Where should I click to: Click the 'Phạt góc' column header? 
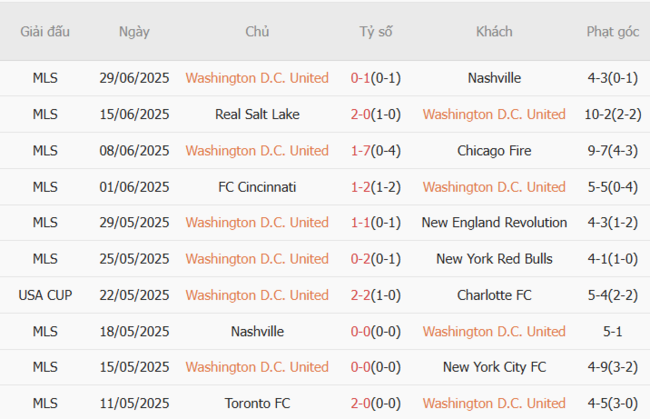click(x=612, y=31)
